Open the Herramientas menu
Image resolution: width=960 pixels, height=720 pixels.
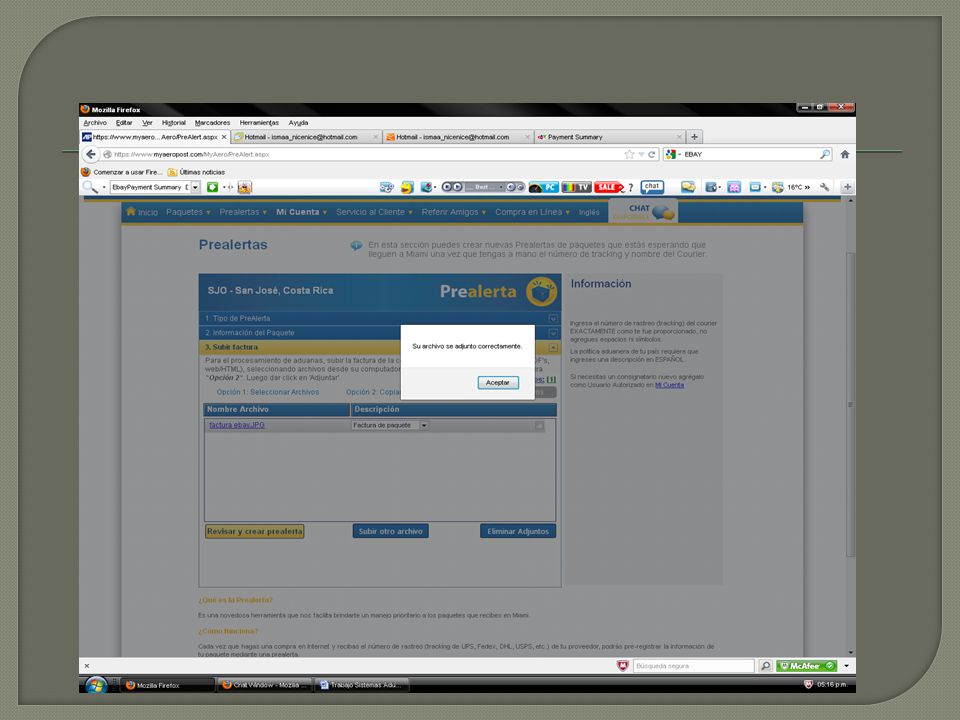259,122
